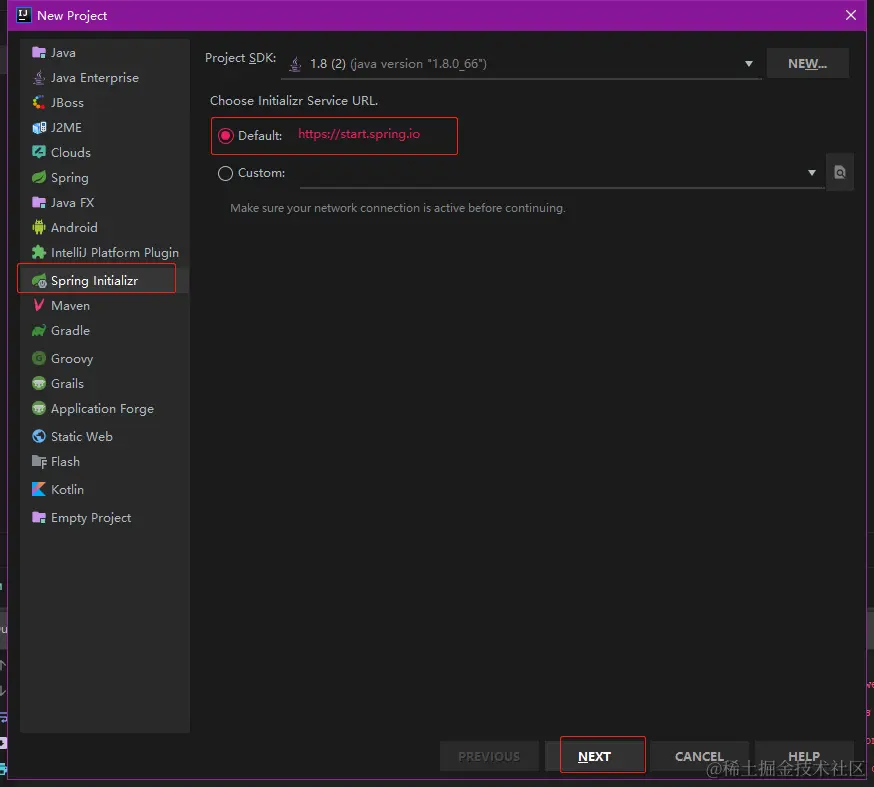Select the Default service URL radio button
Screen dimensions: 874x787
tap(225, 135)
